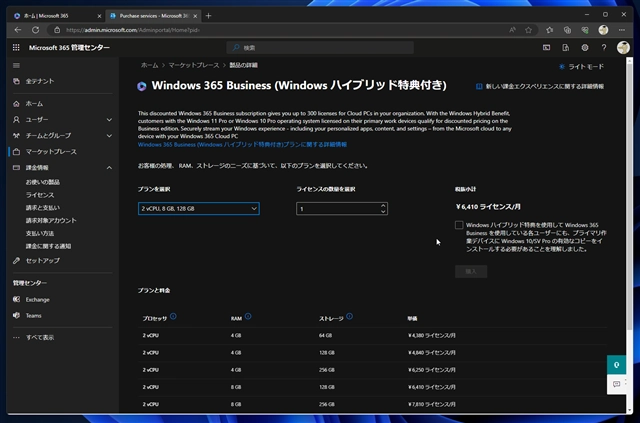Image resolution: width=640 pixels, height=423 pixels.
Task: Open ライセンス under billing
Action: coord(40,195)
